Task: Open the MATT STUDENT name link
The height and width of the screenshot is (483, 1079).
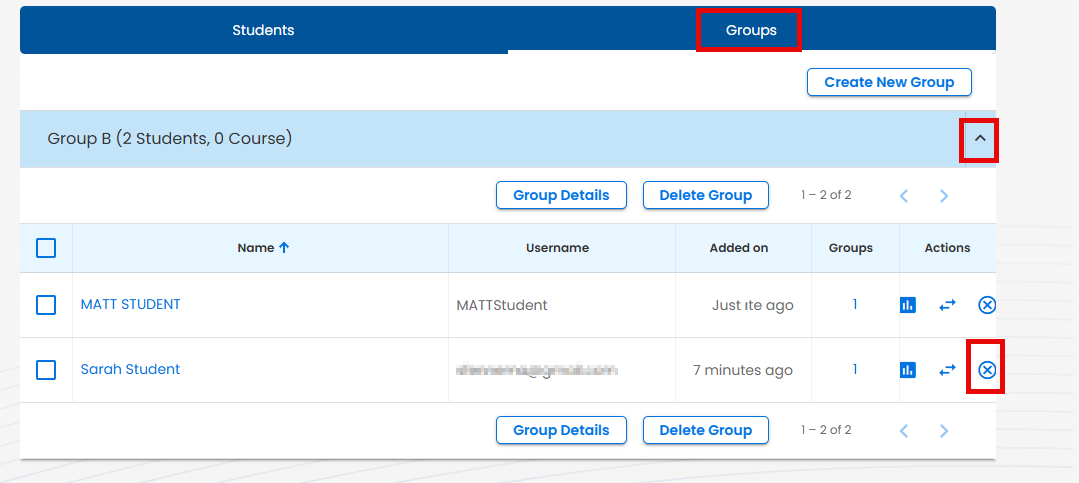Action: [x=130, y=304]
